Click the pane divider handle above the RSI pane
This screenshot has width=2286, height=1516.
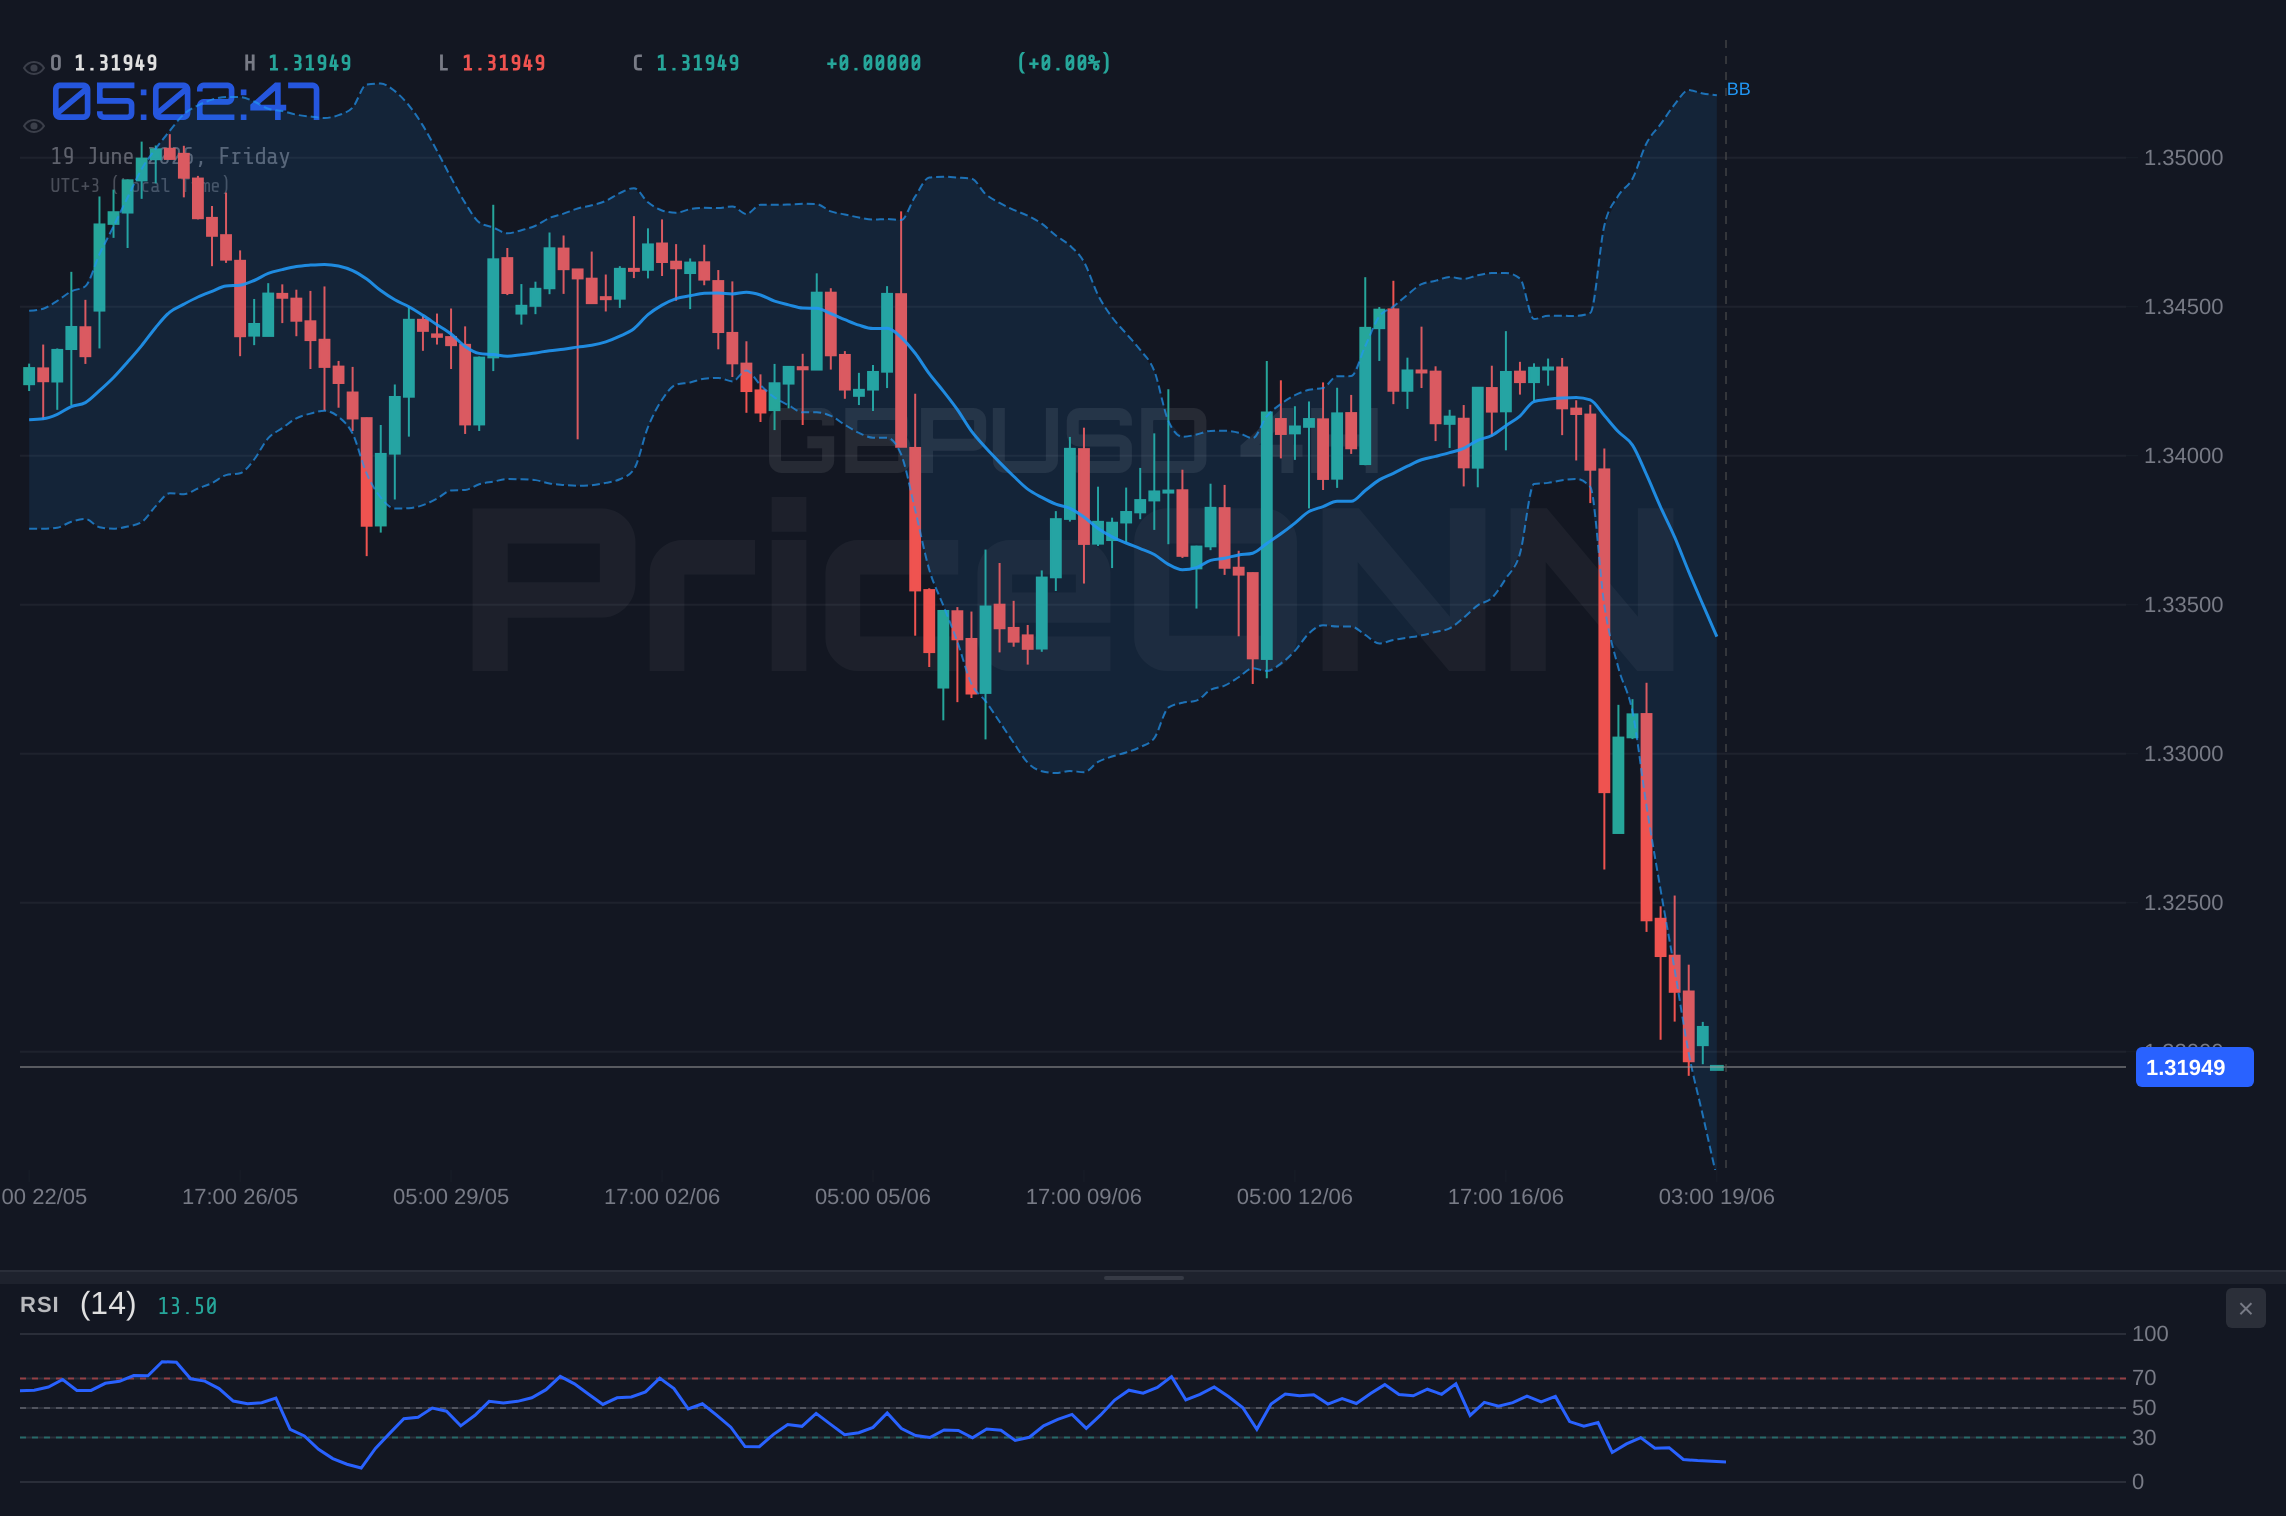1143,1277
